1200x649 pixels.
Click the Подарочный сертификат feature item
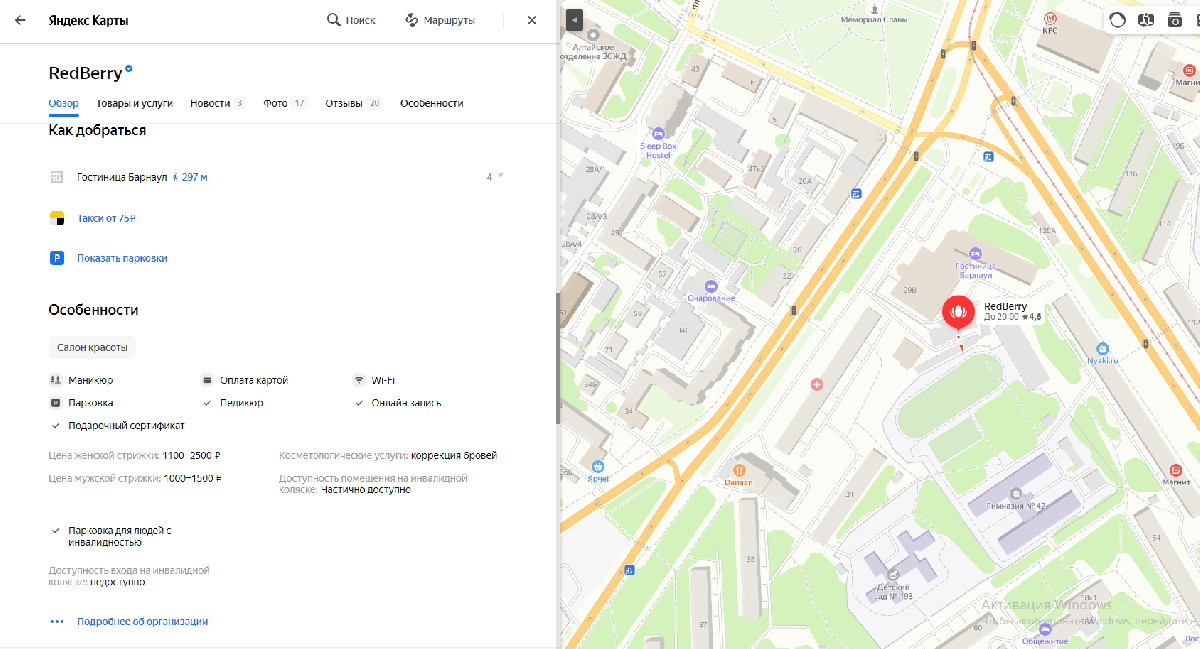click(x=118, y=425)
